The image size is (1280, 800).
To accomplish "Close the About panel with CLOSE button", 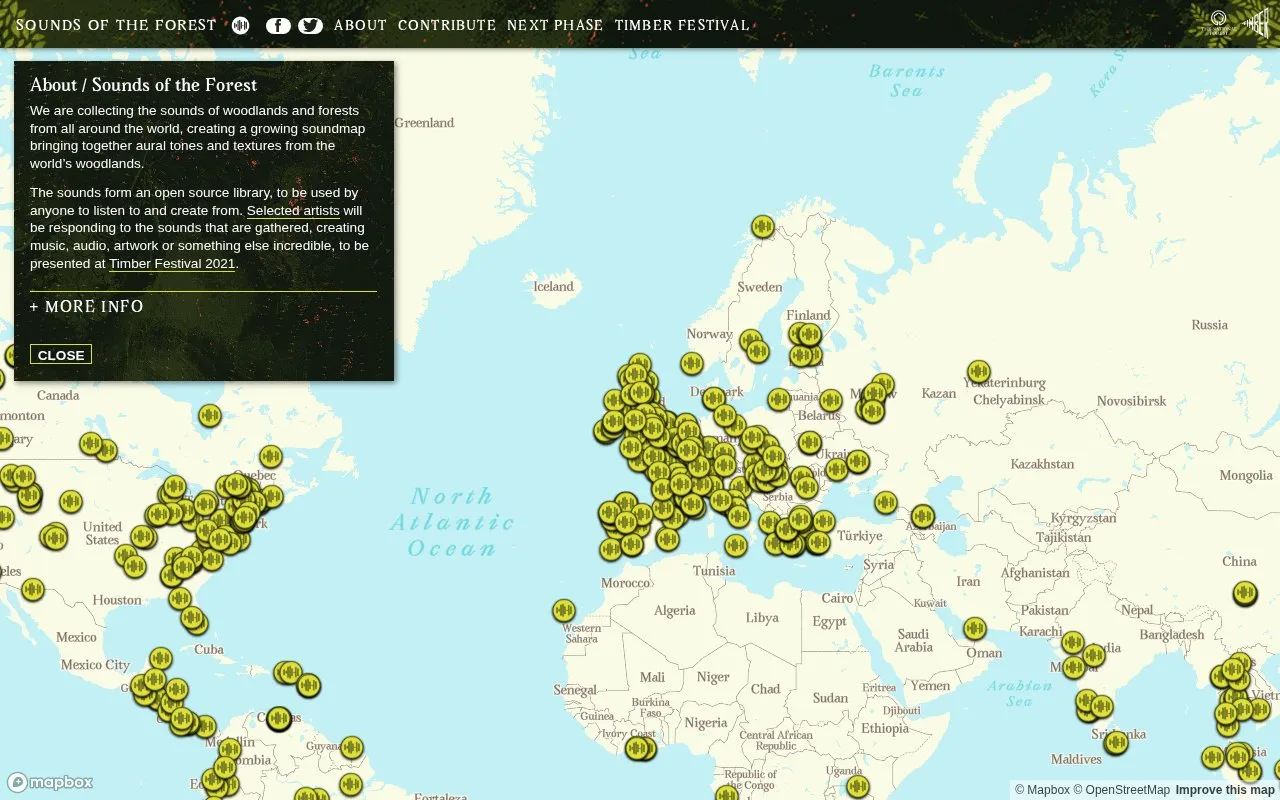I will coord(61,354).
